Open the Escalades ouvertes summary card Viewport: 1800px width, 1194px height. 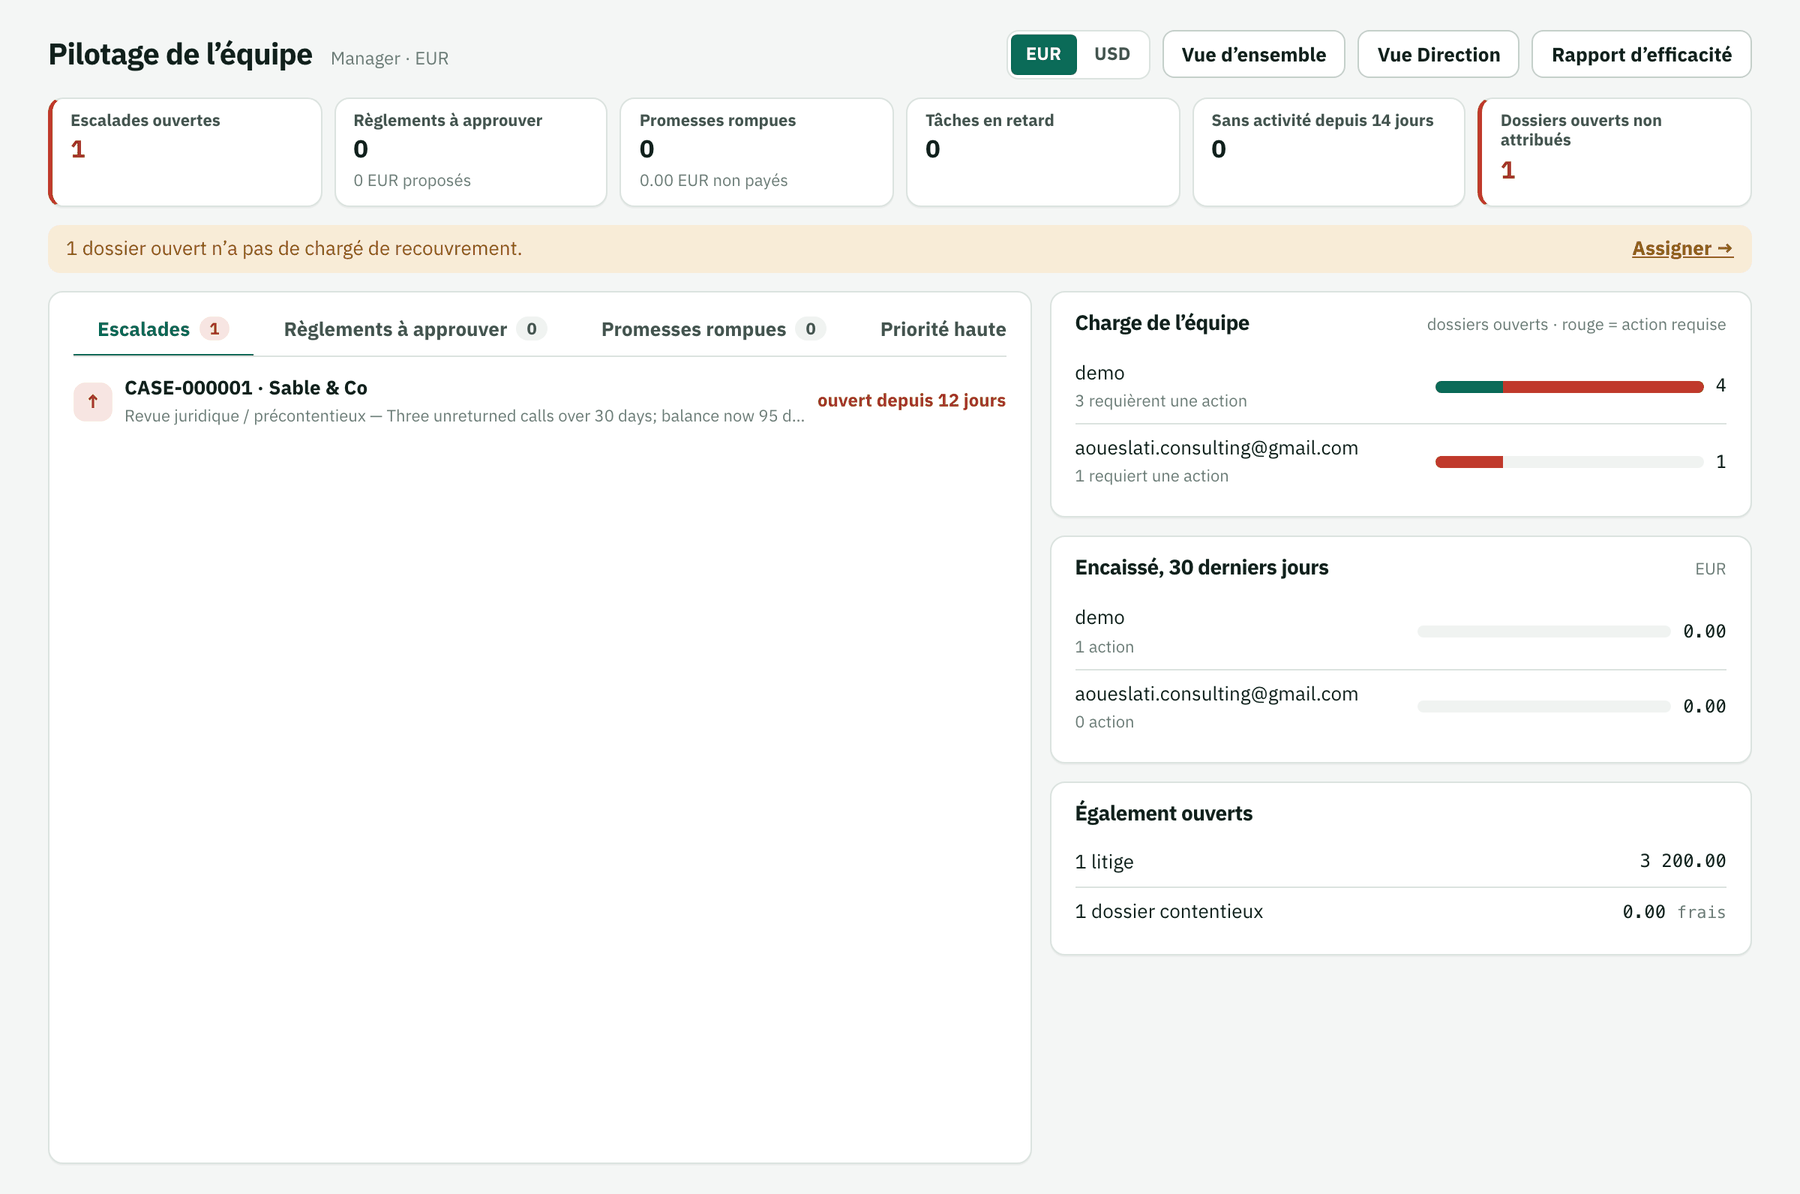(185, 152)
